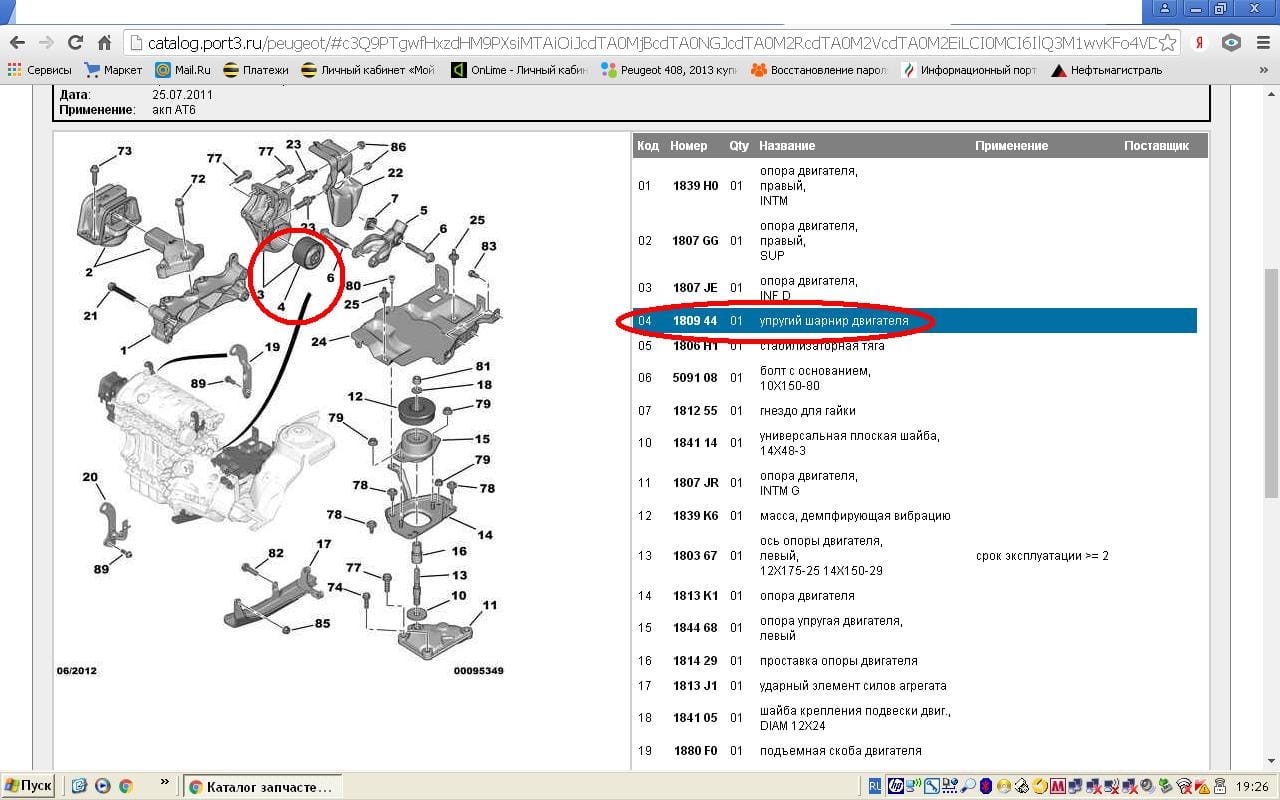Launch media player from quick launch
This screenshot has height=800, width=1280.
(102, 786)
